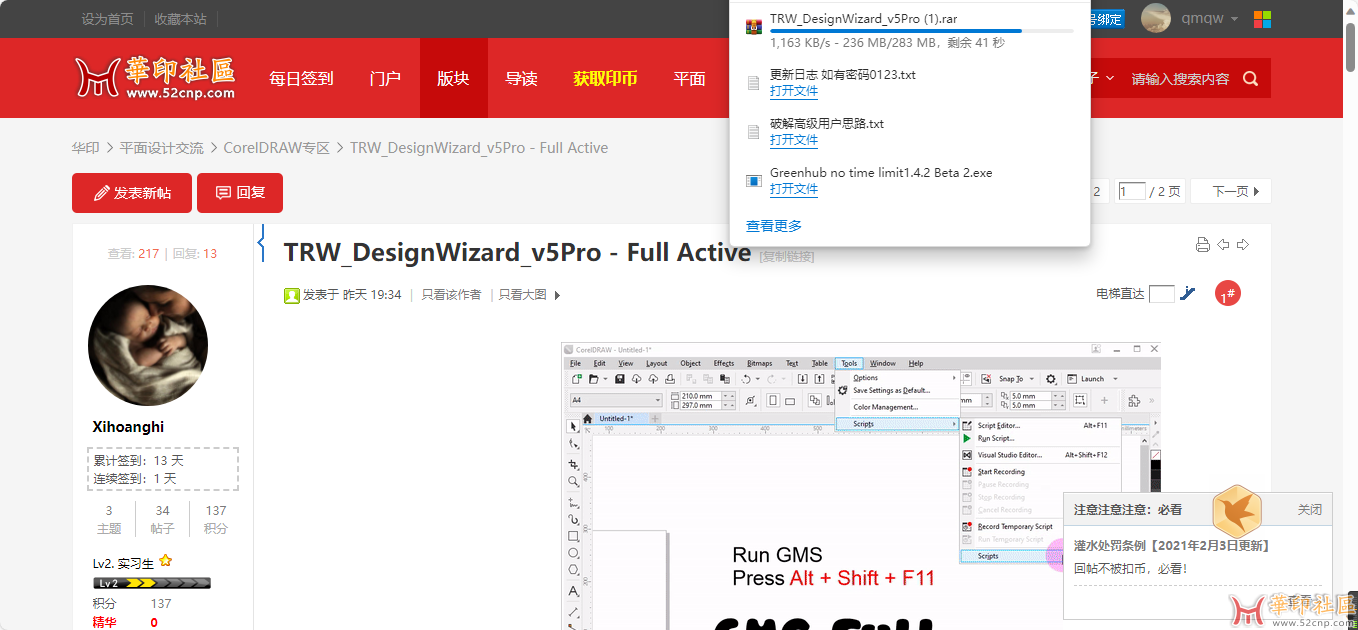Open the search type dropdown chevron

[x=1110, y=78]
